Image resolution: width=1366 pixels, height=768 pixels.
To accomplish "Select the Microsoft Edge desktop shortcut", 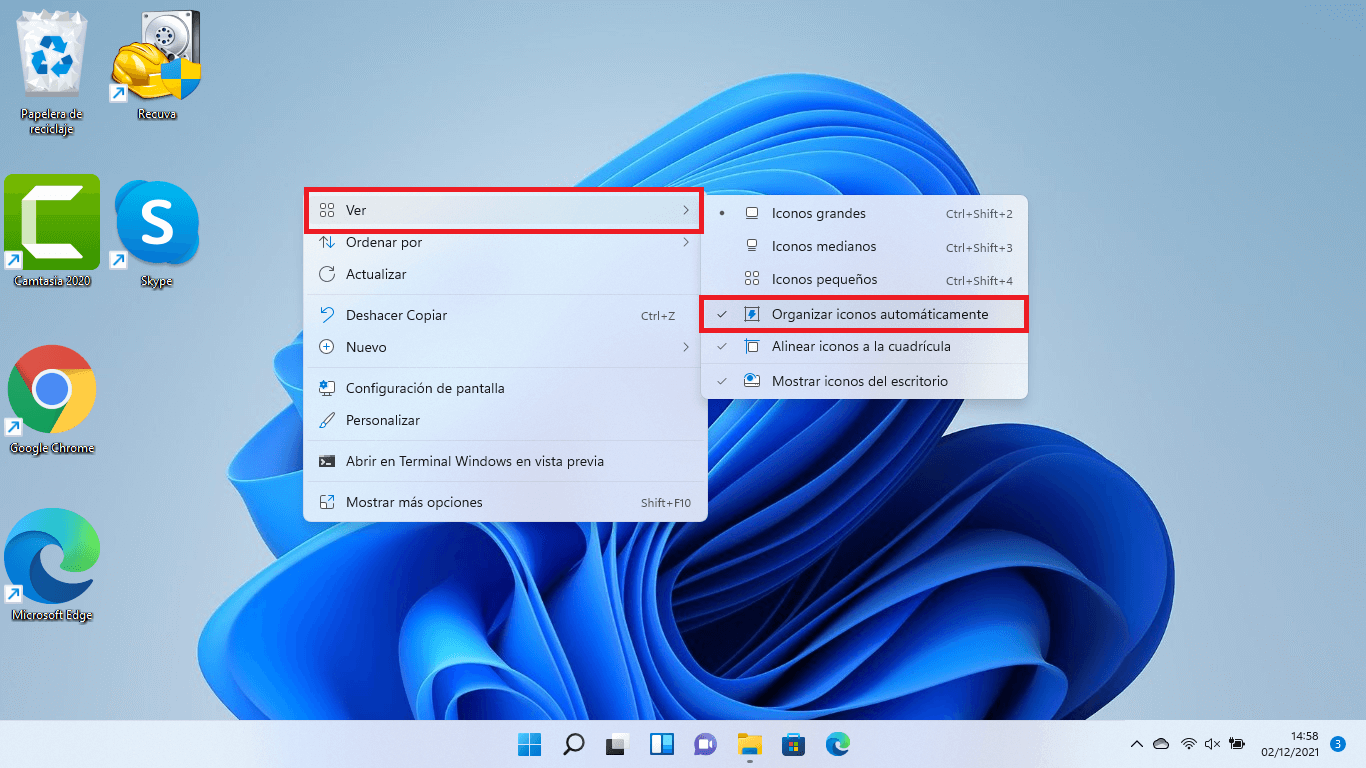I will point(52,566).
